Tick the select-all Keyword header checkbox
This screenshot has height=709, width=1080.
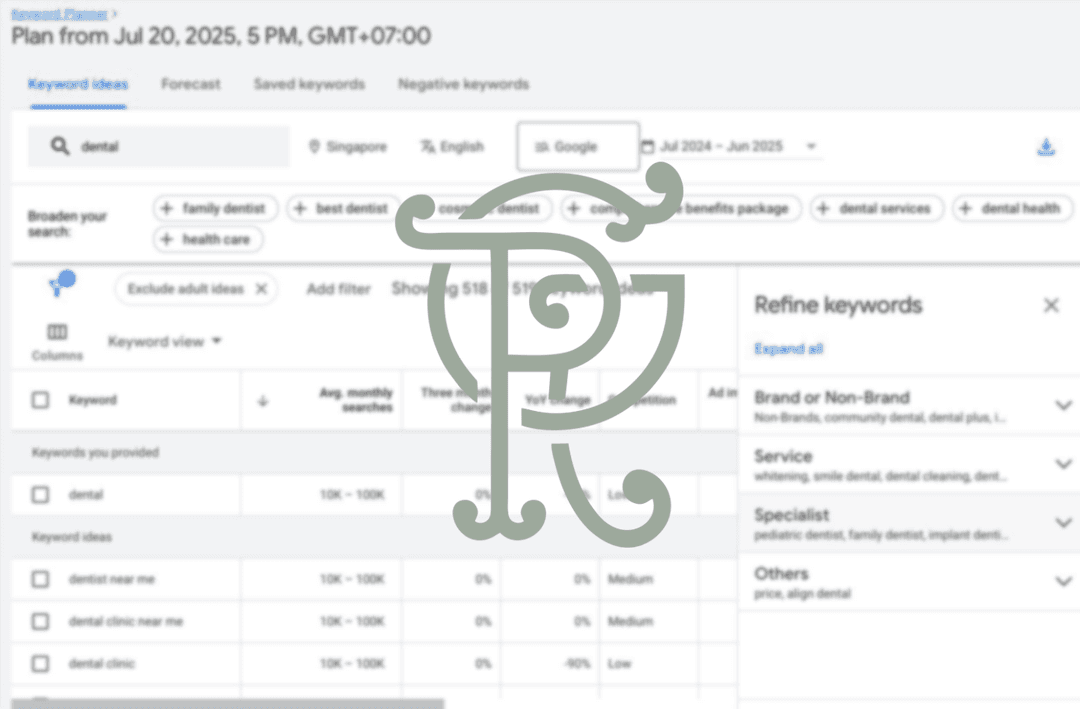[41, 400]
